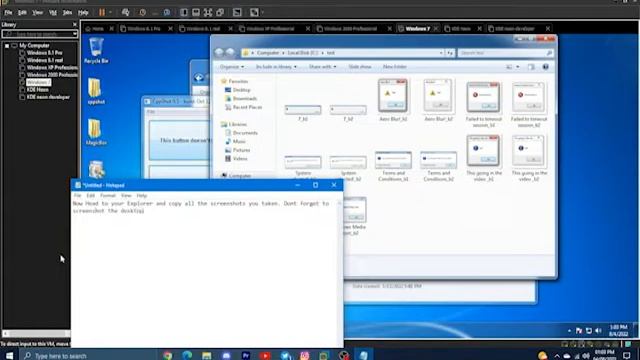Open Windows Start button on host
640x360 pixels.
pos(9,356)
